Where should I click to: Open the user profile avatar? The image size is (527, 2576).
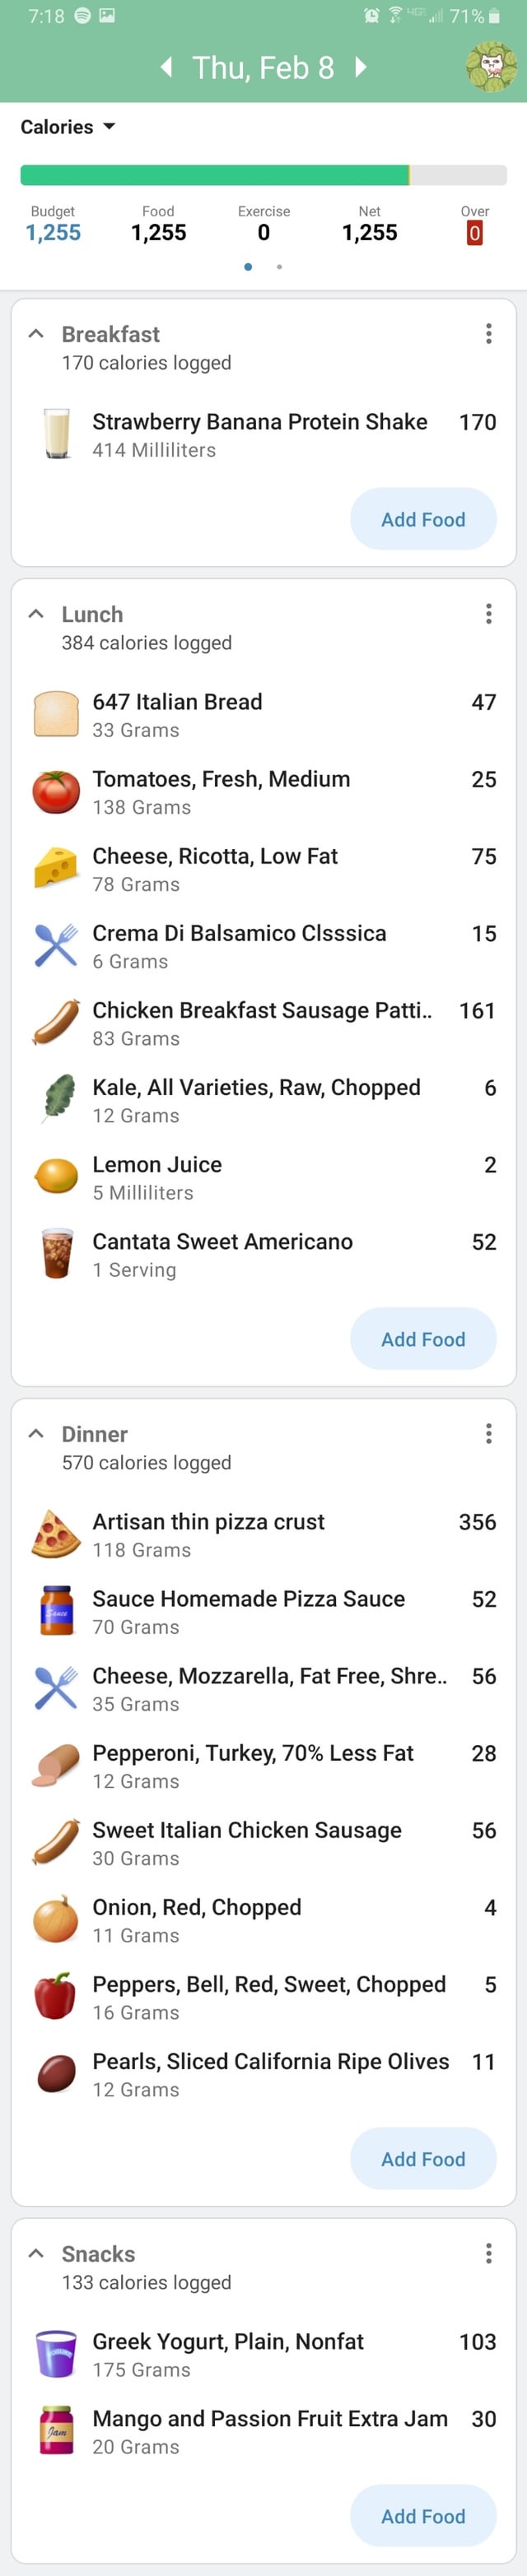491,66
